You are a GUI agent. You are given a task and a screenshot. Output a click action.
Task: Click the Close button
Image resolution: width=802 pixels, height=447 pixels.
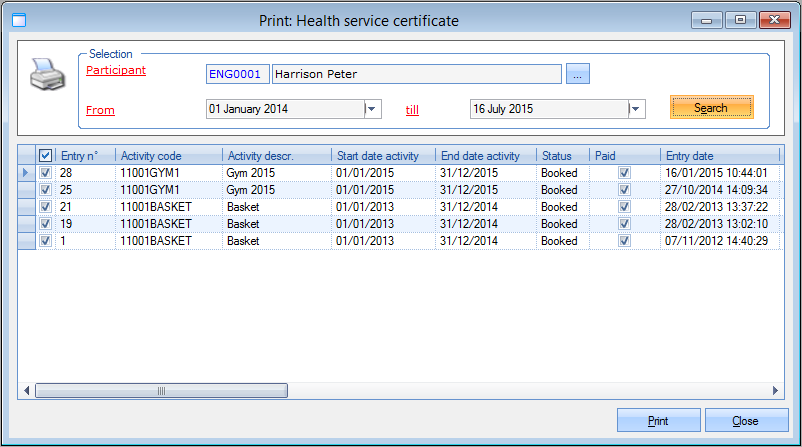tap(746, 421)
